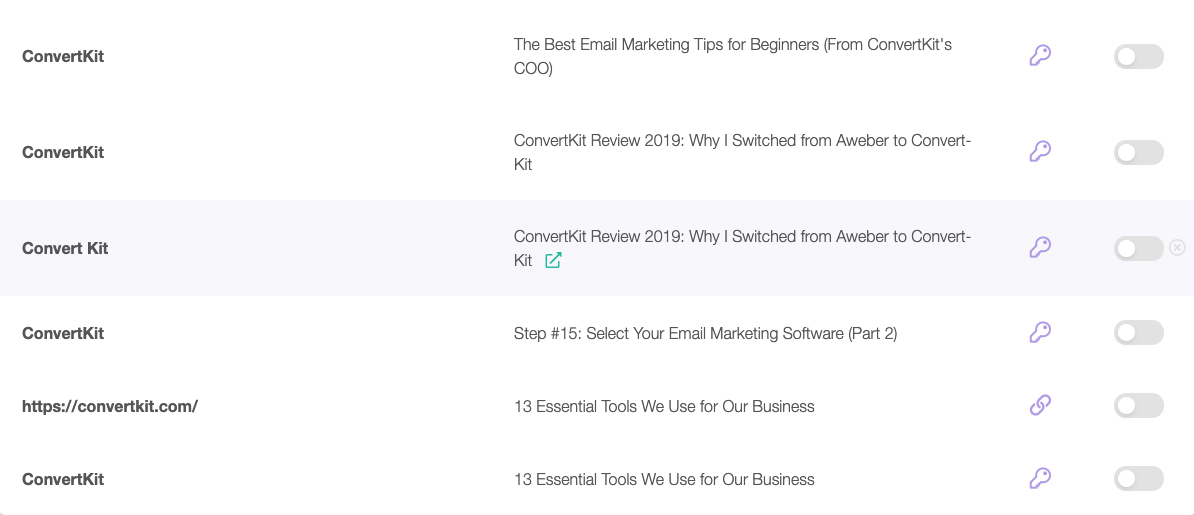
Task: Click the ConvertKit keyword in the first row
Action: point(62,56)
